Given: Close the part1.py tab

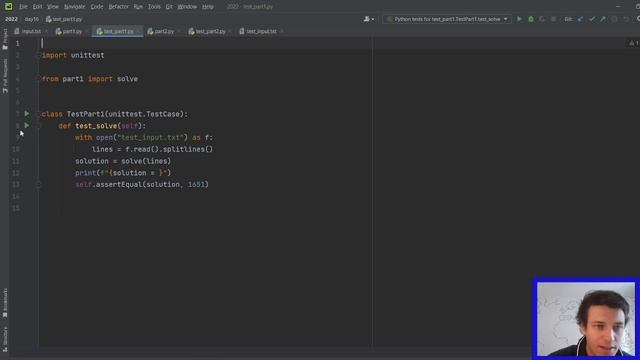Looking at the screenshot, I should [87, 31].
